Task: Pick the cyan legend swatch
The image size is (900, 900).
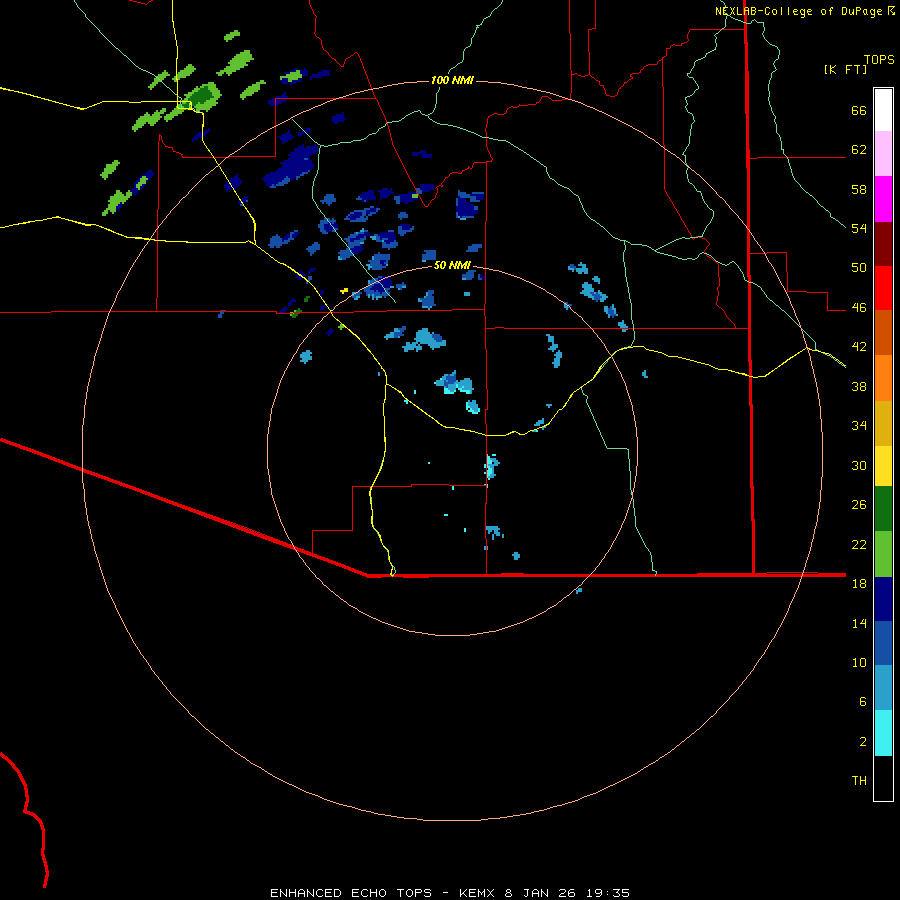Action: tap(883, 733)
